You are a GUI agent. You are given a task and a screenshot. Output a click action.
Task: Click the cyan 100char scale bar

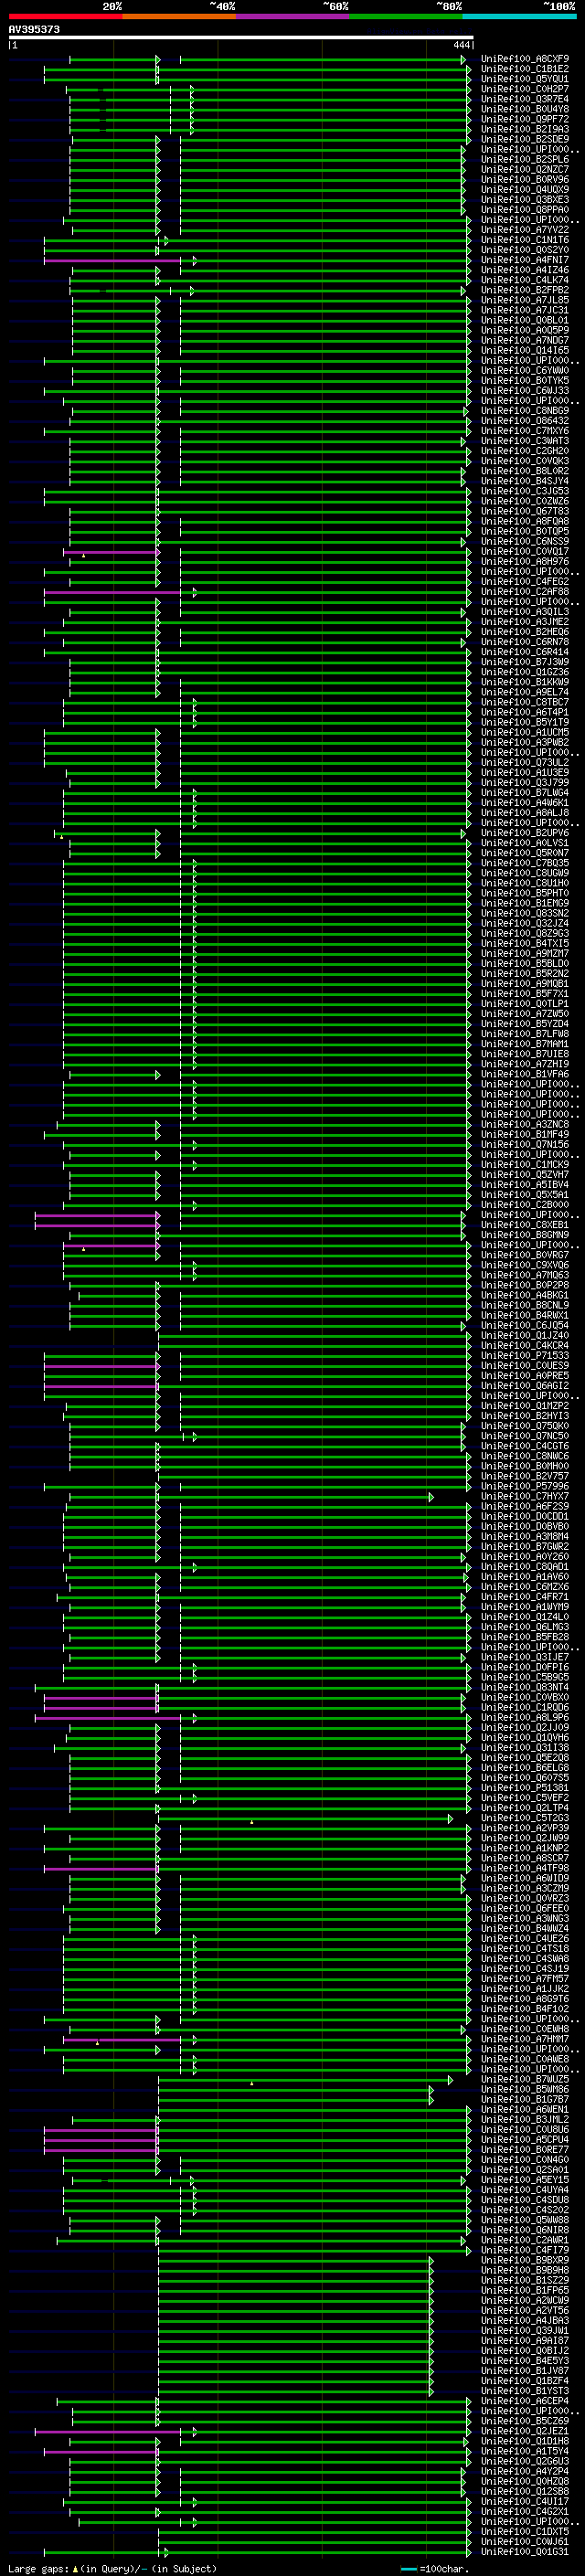(408, 2569)
